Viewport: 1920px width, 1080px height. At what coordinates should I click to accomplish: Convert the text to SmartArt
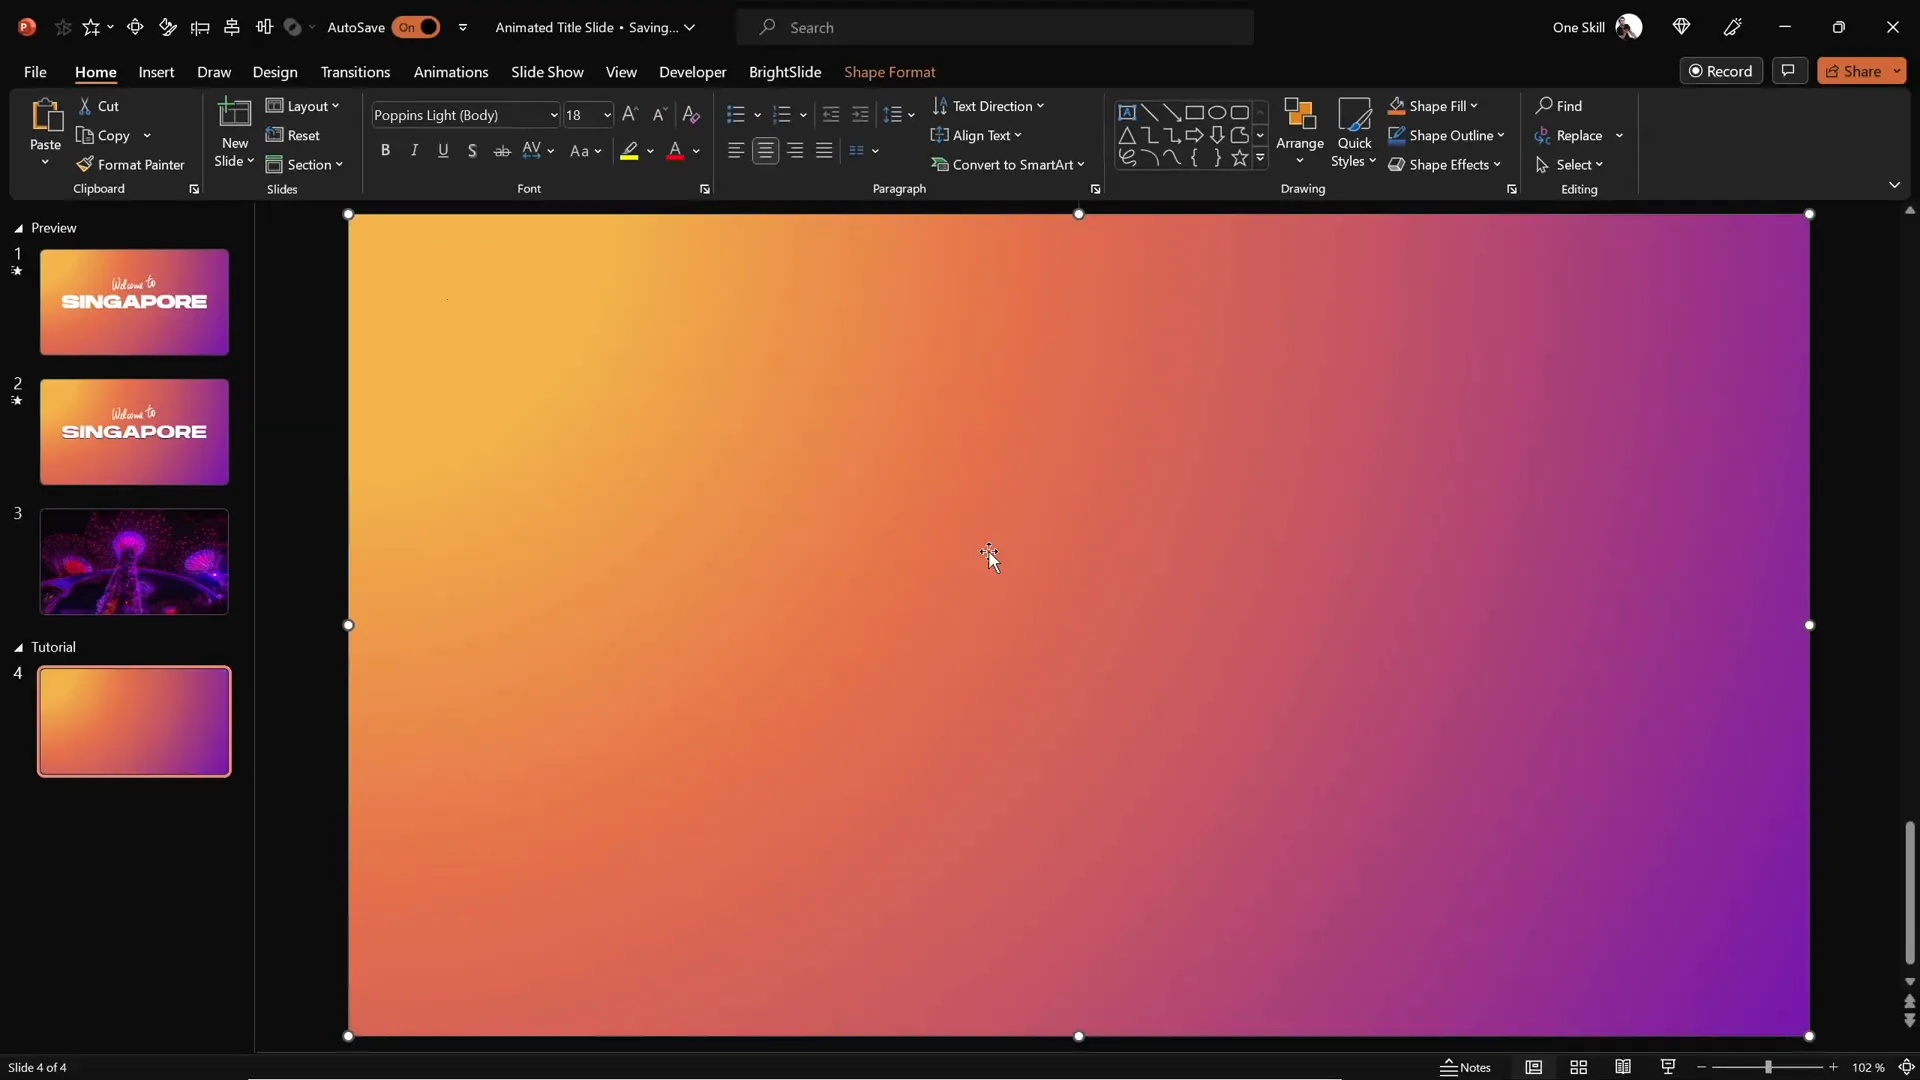coord(1010,164)
